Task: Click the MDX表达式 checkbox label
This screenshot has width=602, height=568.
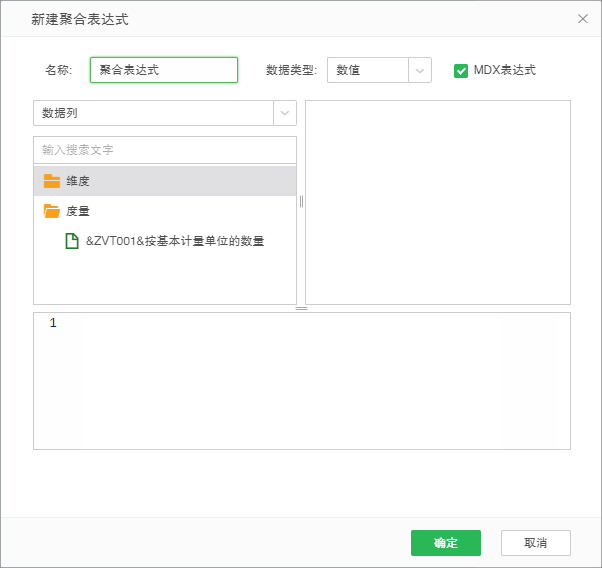Action: [x=505, y=70]
